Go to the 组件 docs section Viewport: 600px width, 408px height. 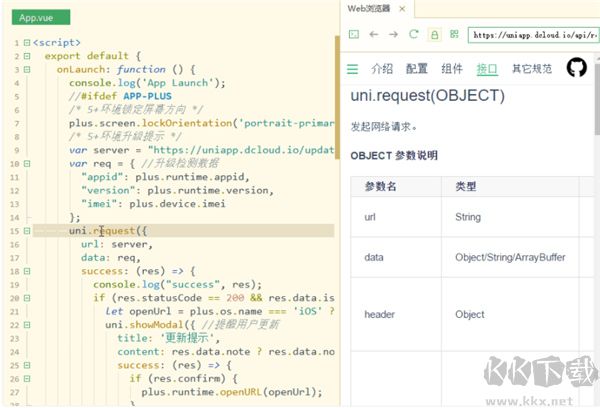tap(452, 69)
